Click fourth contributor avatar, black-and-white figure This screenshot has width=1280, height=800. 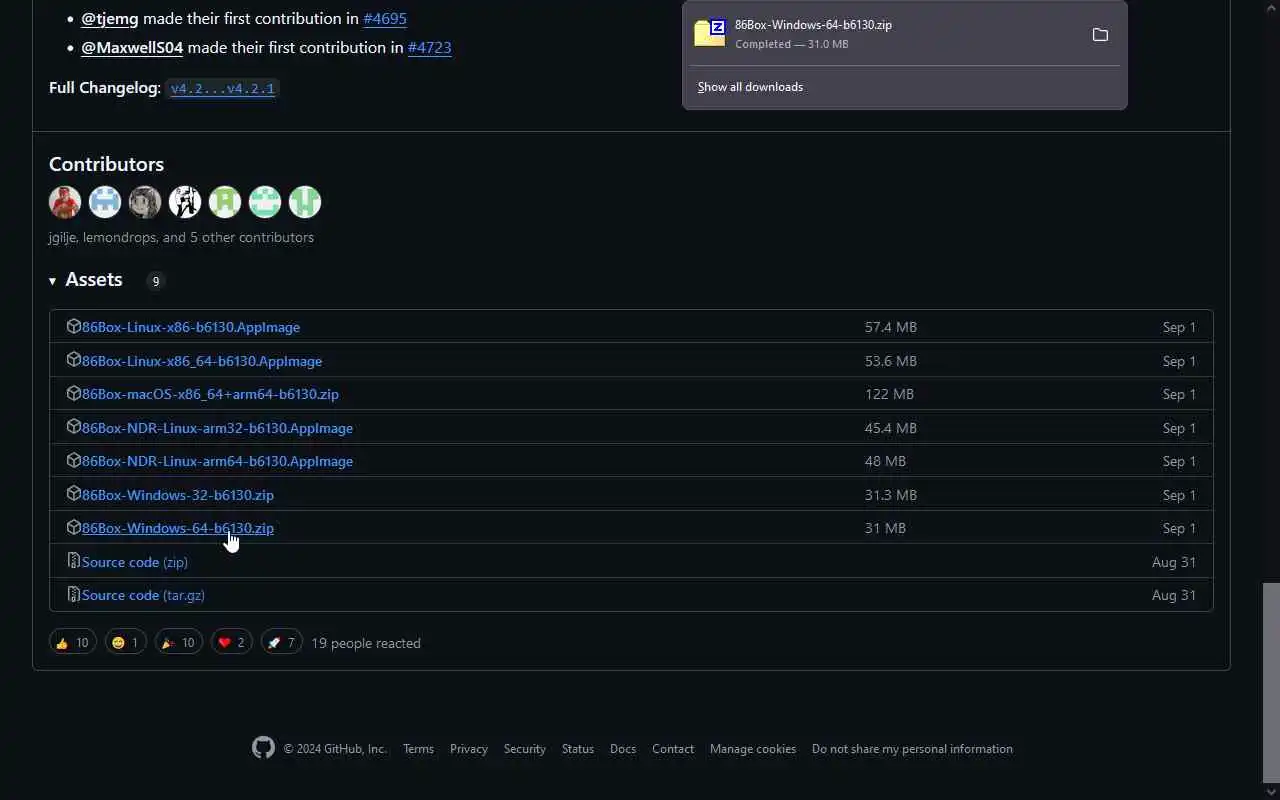185,202
